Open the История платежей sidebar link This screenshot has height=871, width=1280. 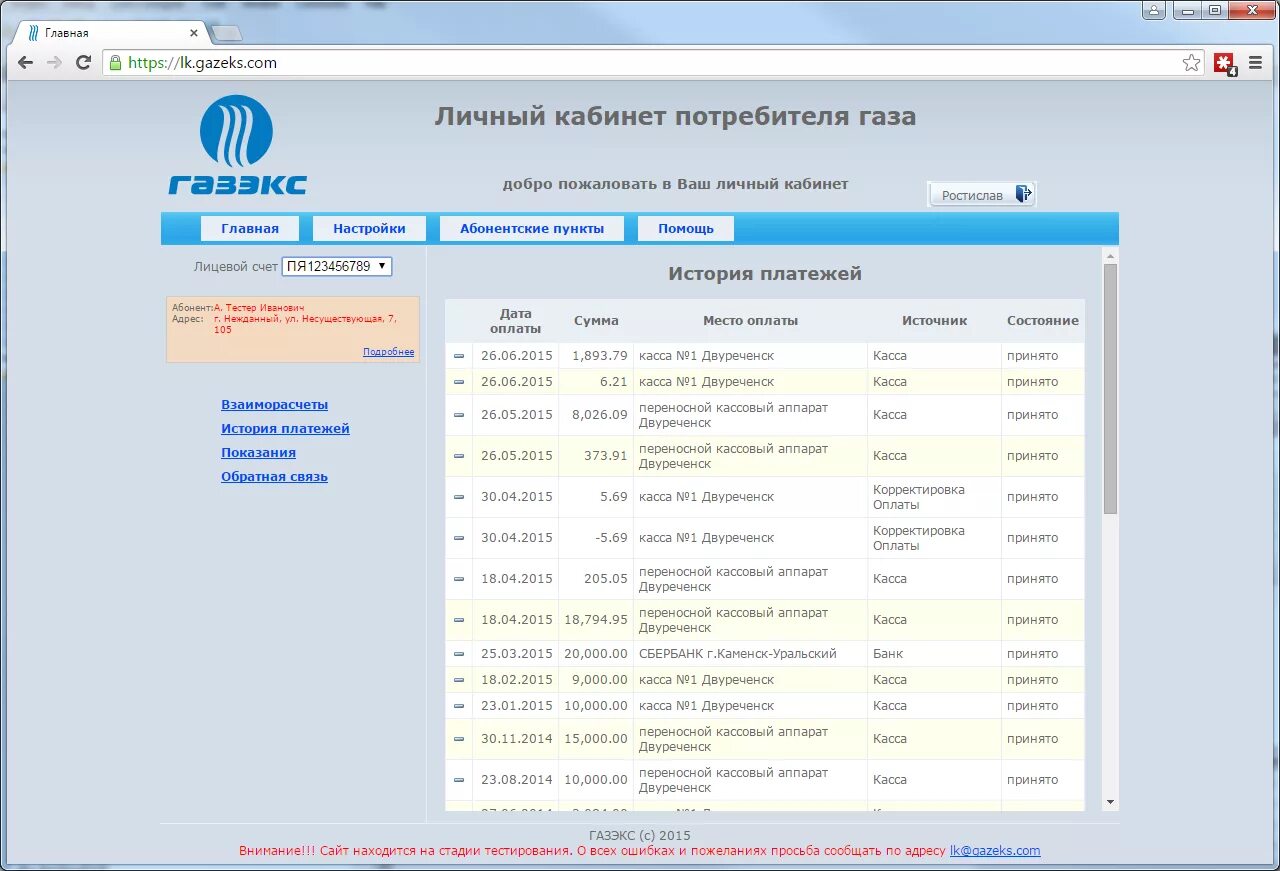(x=285, y=429)
